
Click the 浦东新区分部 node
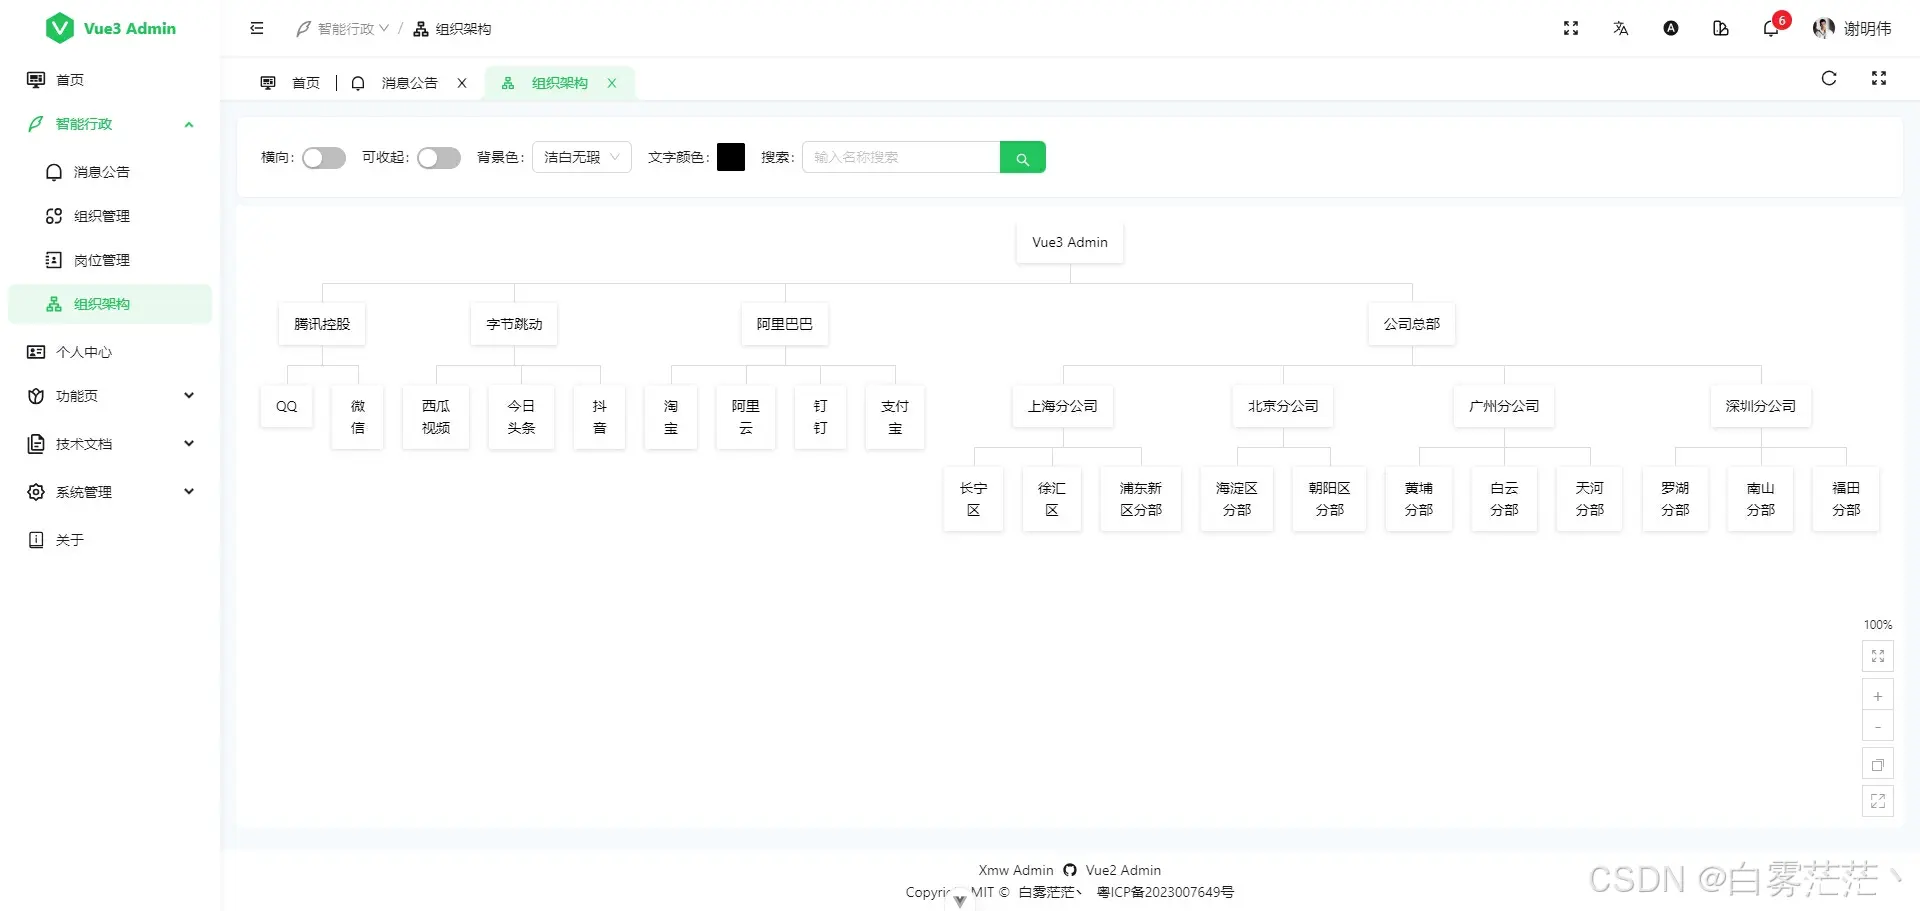[1141, 499]
